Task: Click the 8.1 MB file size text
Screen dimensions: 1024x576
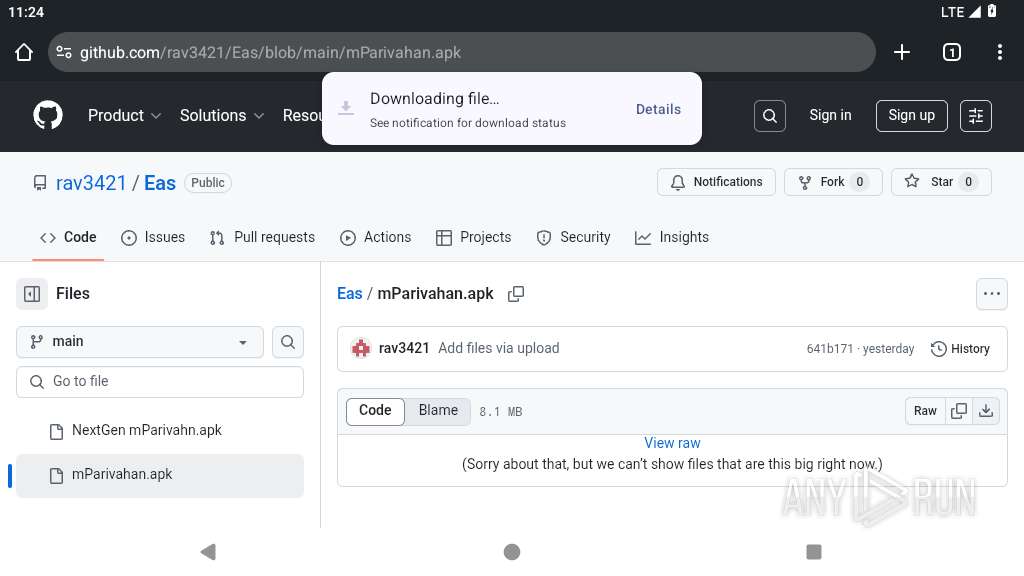Action: tap(500, 412)
